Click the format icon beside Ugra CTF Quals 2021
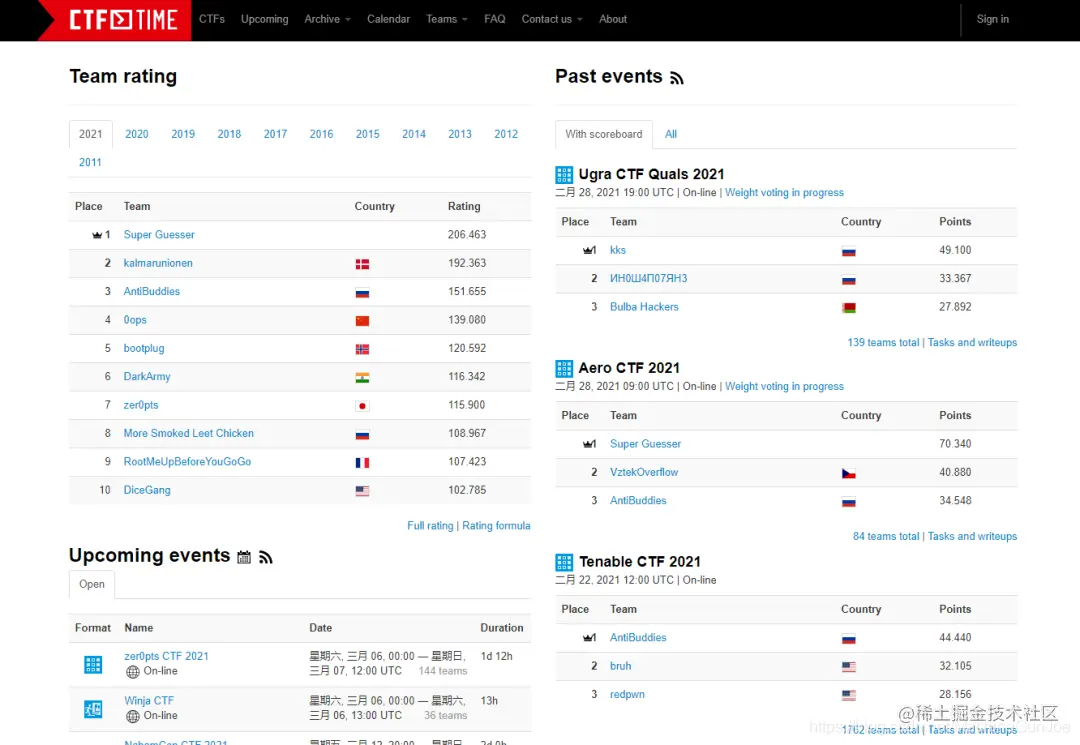This screenshot has height=745, width=1080. click(564, 174)
